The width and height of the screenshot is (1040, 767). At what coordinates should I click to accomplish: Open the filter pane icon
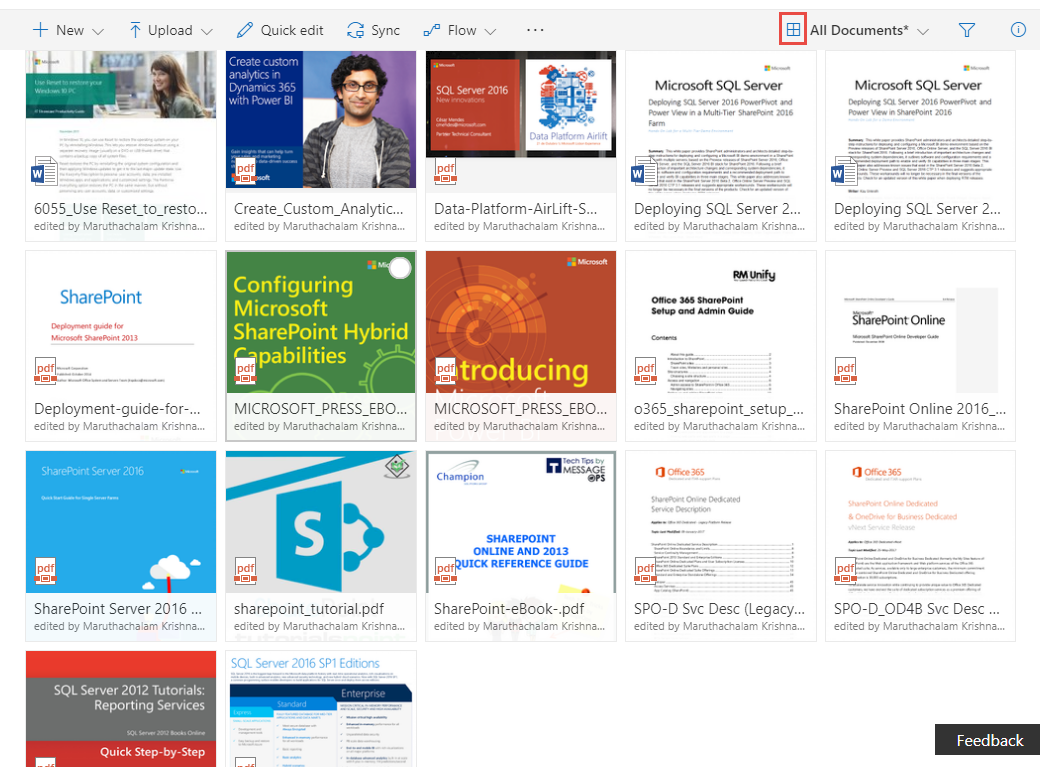(967, 31)
